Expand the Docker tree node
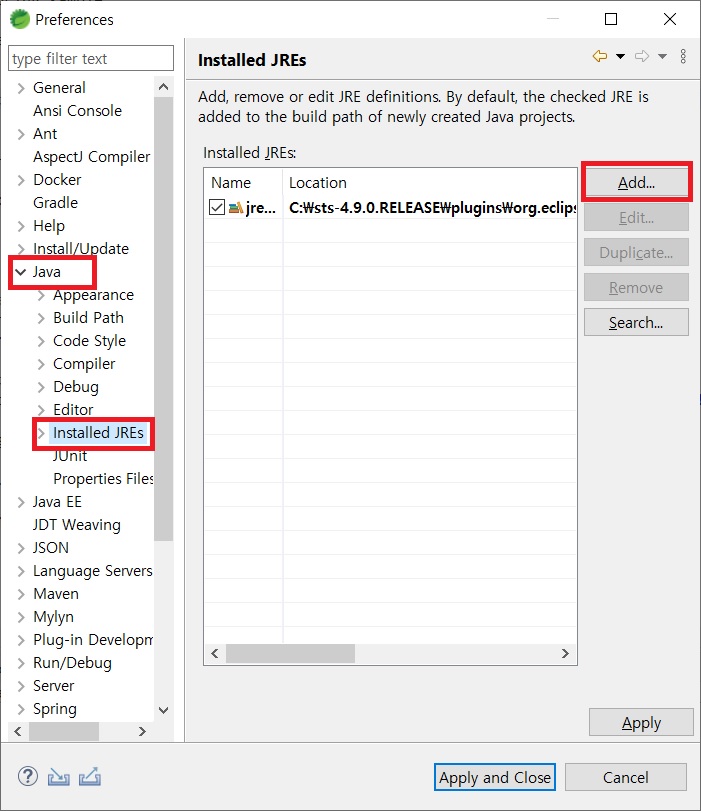 (x=21, y=180)
